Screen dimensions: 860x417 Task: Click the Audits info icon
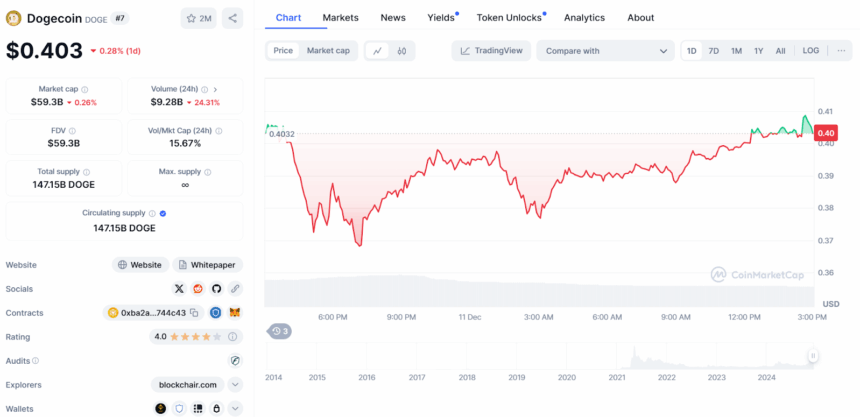point(36,361)
